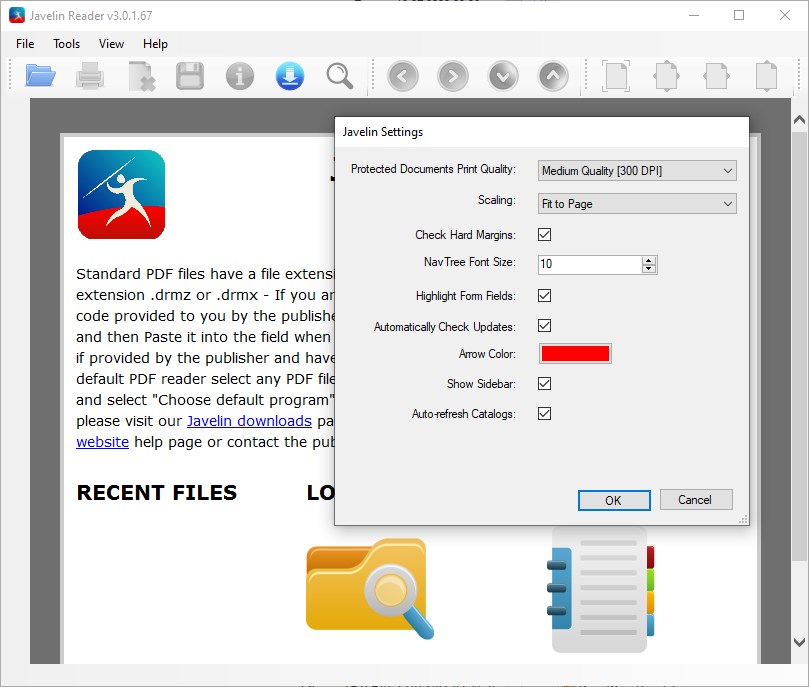Disable Highlight Form Fields
Image resolution: width=809 pixels, height=687 pixels.
[x=544, y=296]
